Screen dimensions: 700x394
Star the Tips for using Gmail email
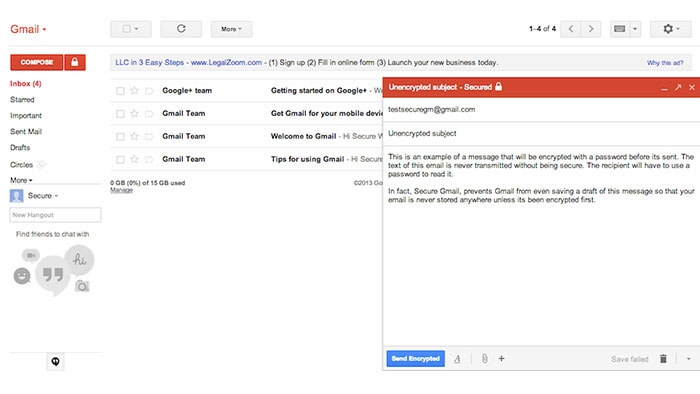coord(134,159)
